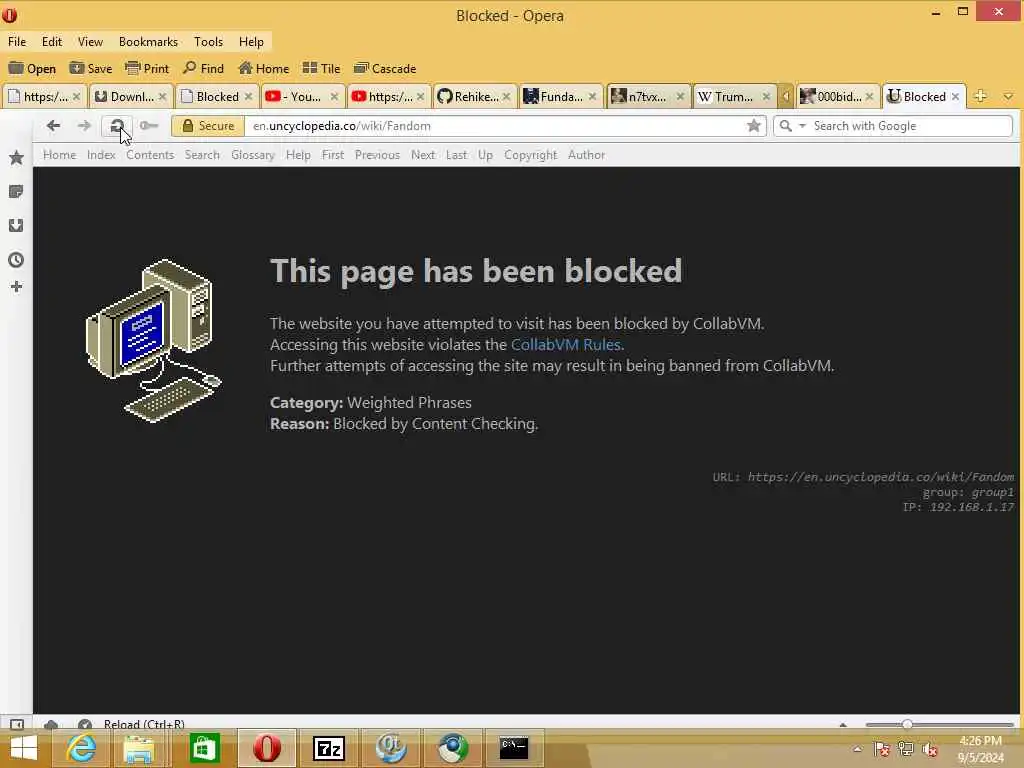Screen dimensions: 1024x768
Task: Click Contents in the navigation bar
Action: pyautogui.click(x=150, y=155)
